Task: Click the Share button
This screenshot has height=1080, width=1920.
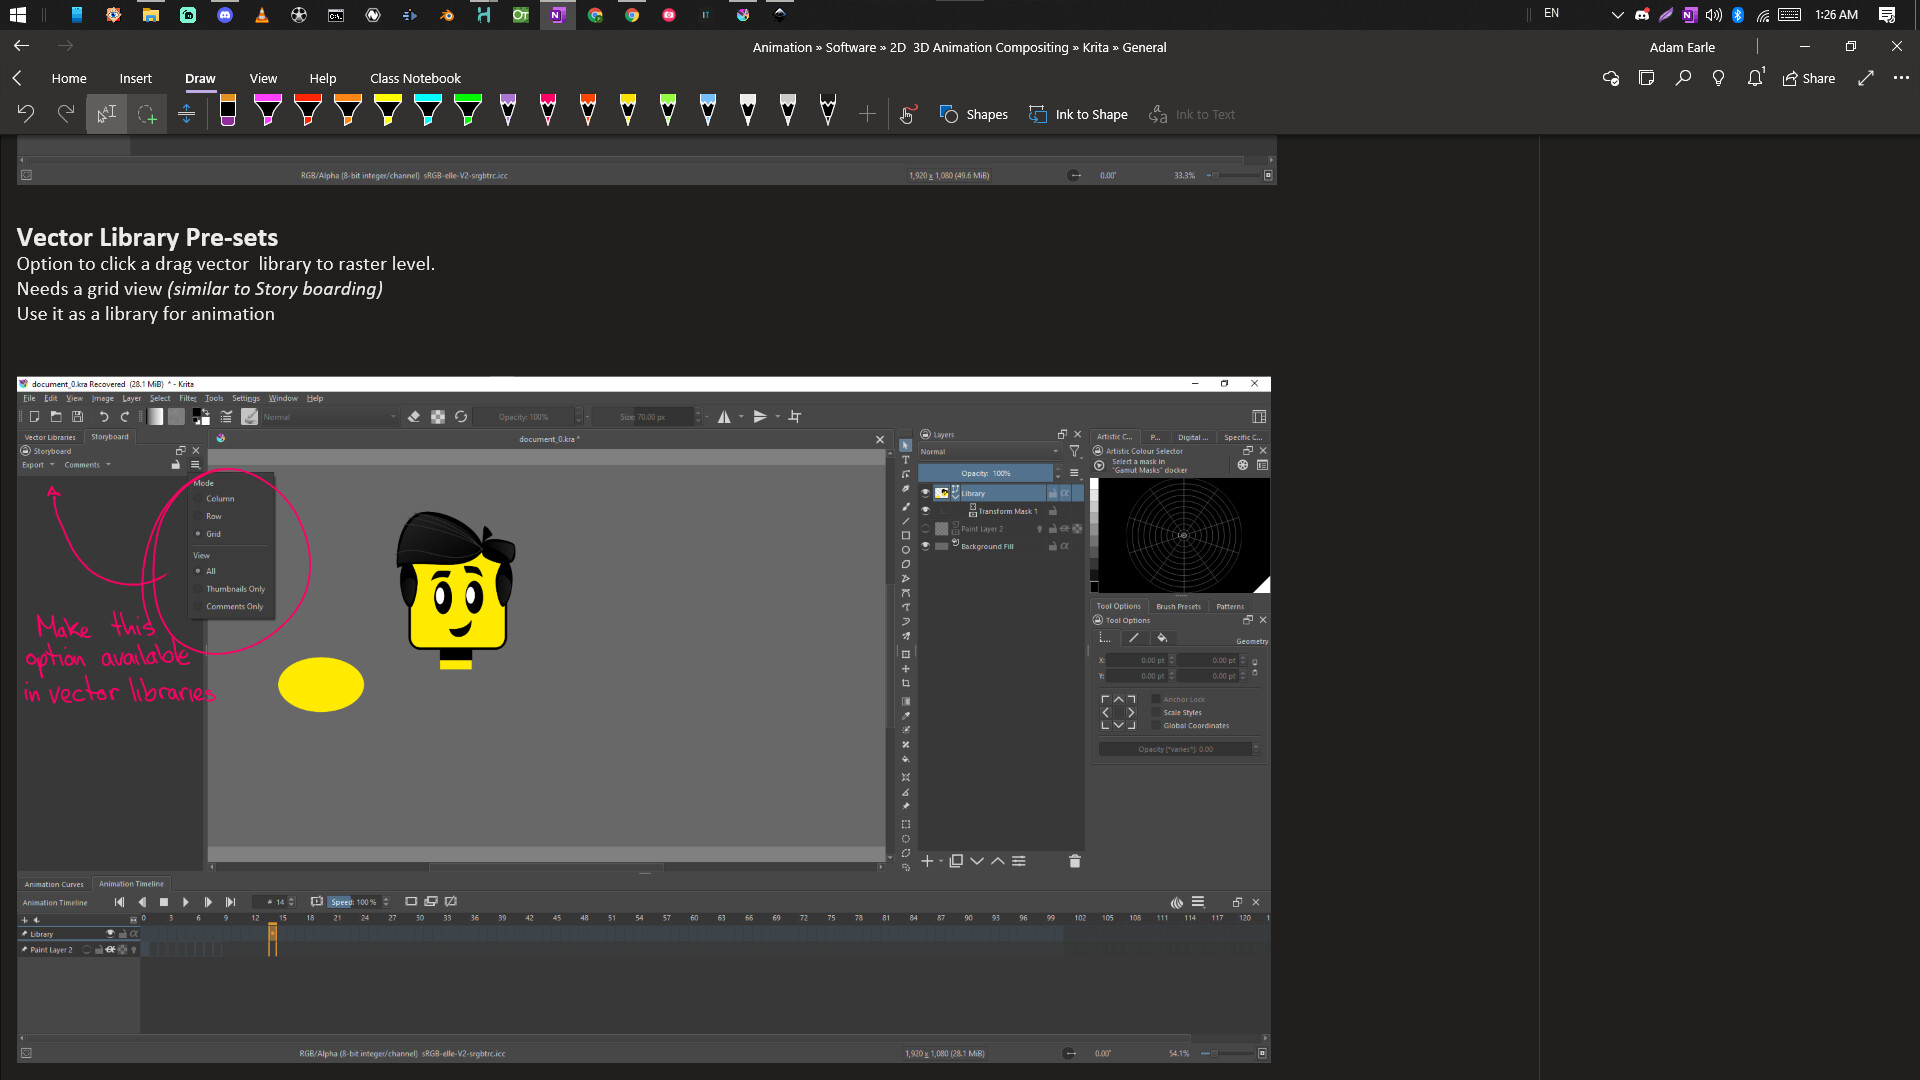Action: (1809, 78)
